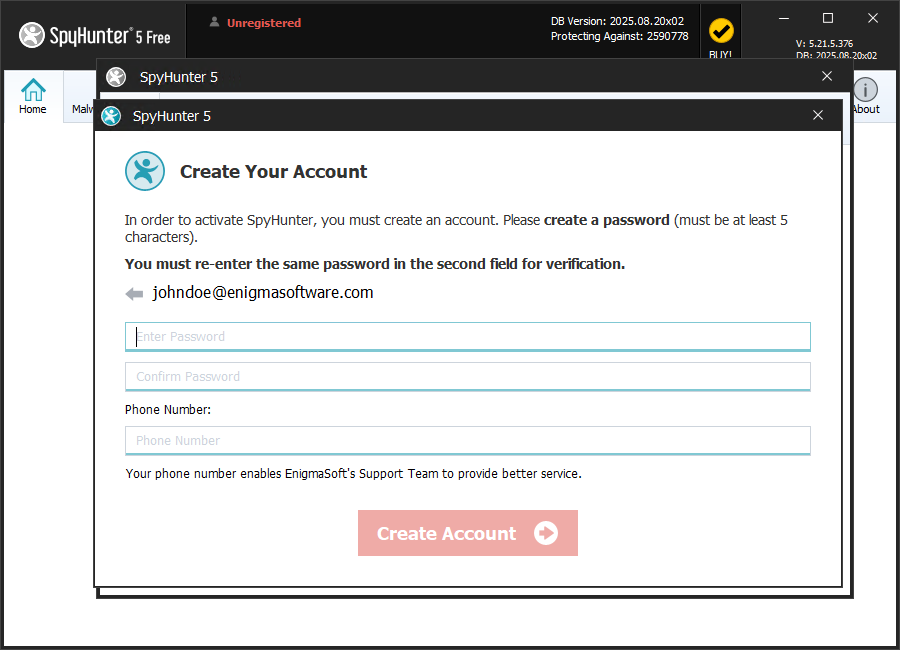Click the user icon next to Unregistered
Screen dimensions: 900x650
pos(214,22)
